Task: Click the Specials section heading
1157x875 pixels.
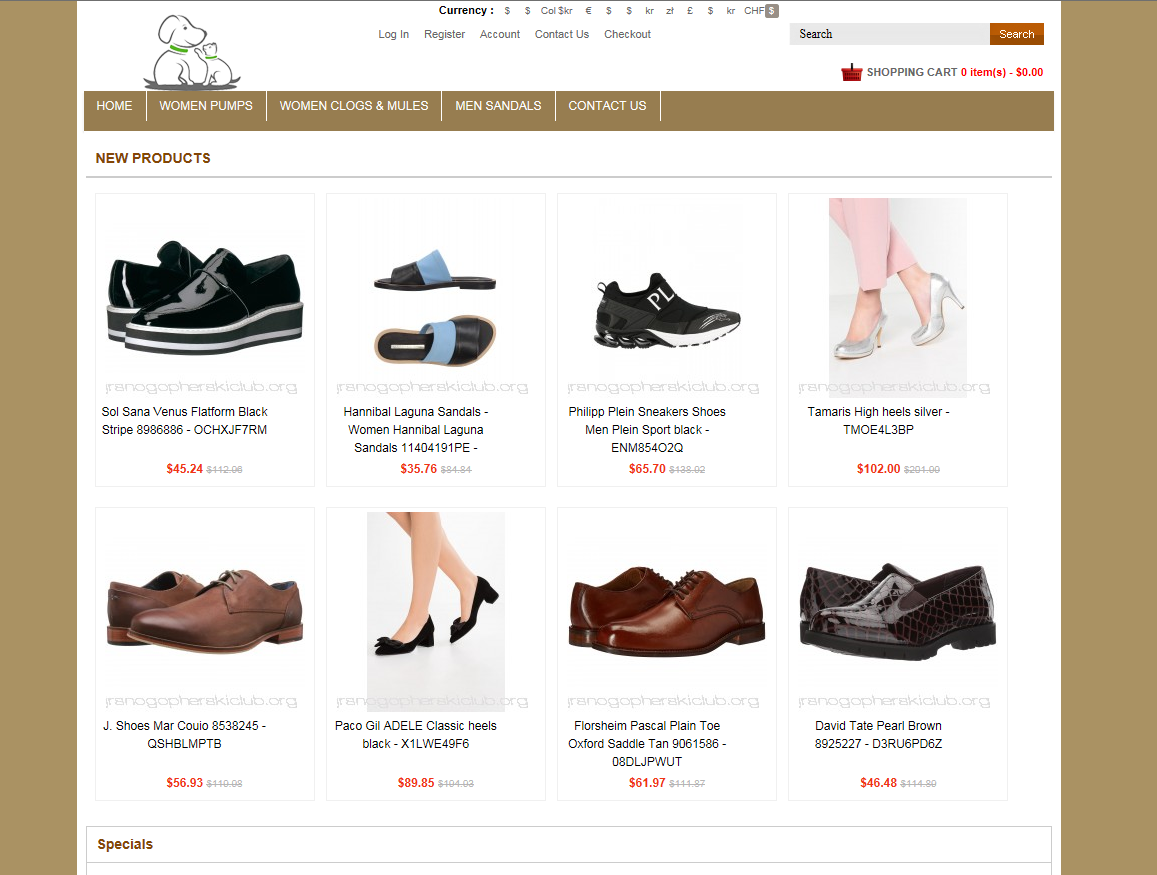Action: pos(125,845)
